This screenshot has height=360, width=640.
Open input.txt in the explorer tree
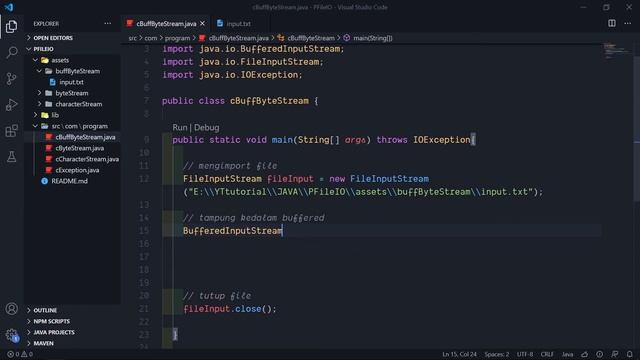tap(71, 82)
